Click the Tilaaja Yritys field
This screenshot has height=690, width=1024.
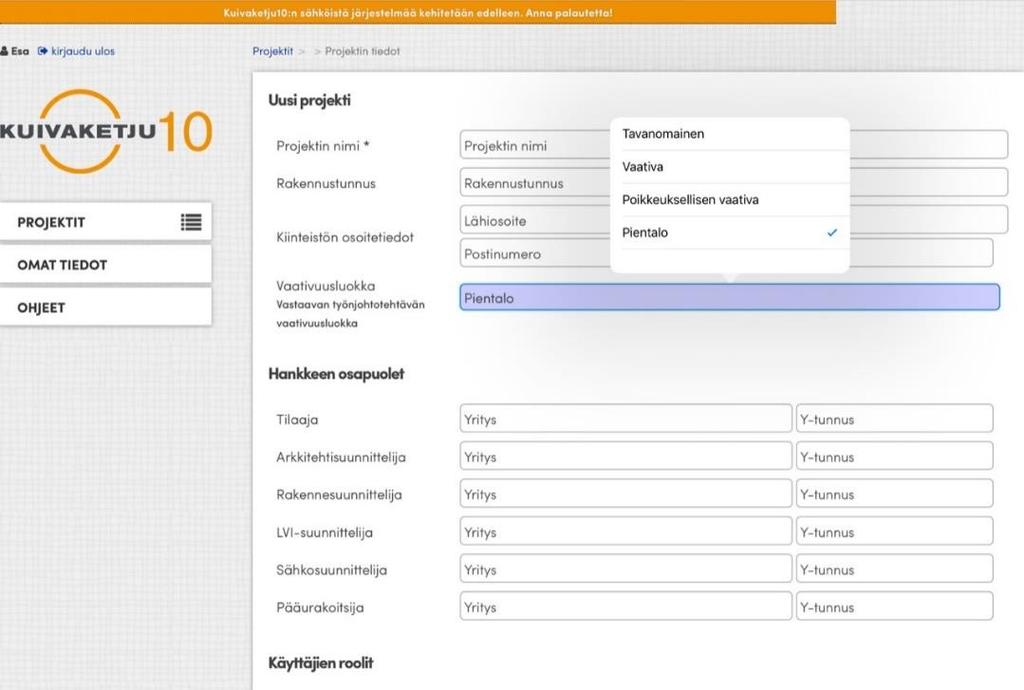click(626, 418)
